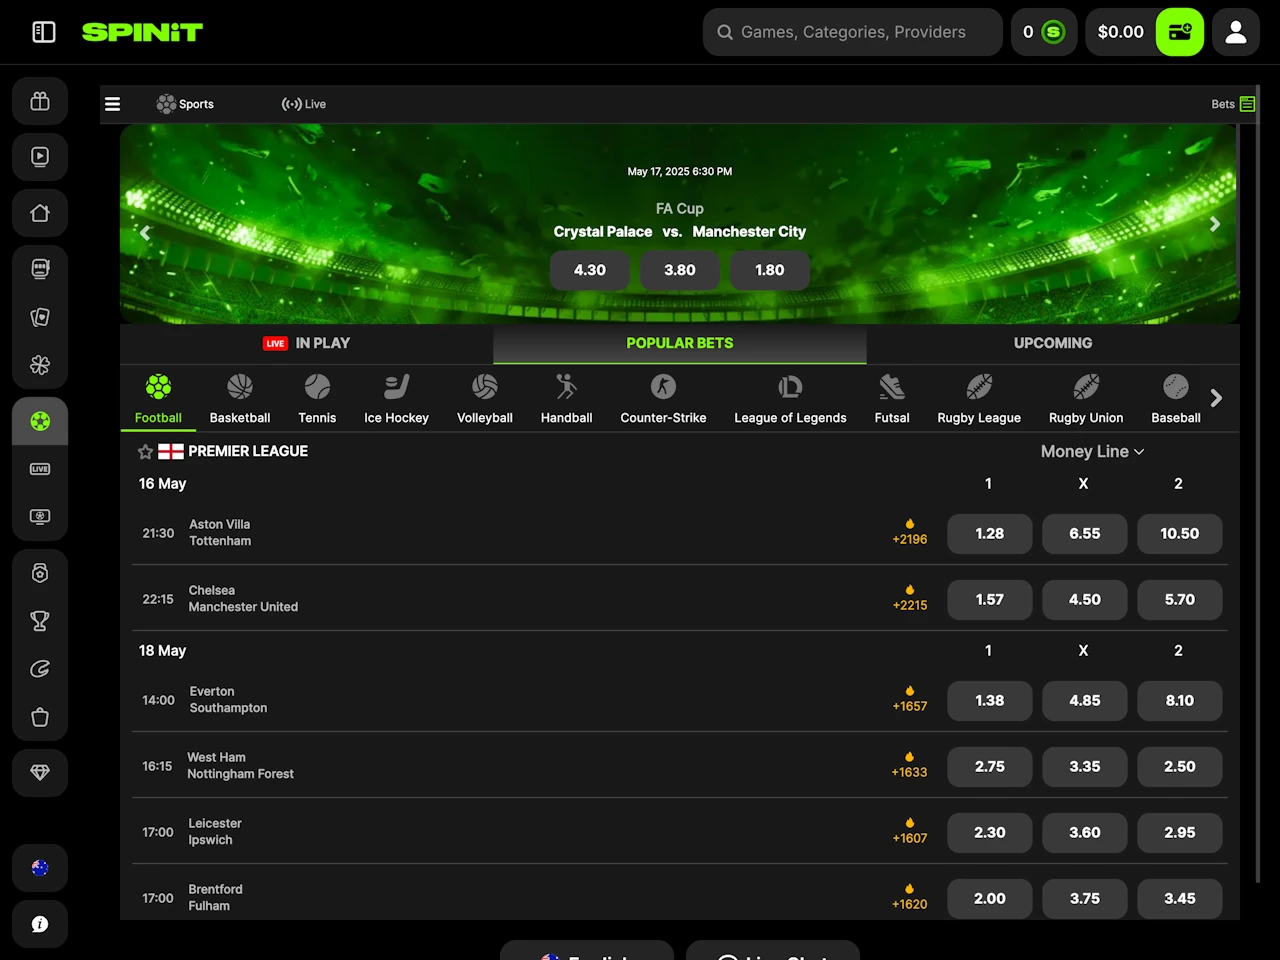This screenshot has height=960, width=1280.
Task: Switch to the IN PLAY tab
Action: [x=307, y=343]
